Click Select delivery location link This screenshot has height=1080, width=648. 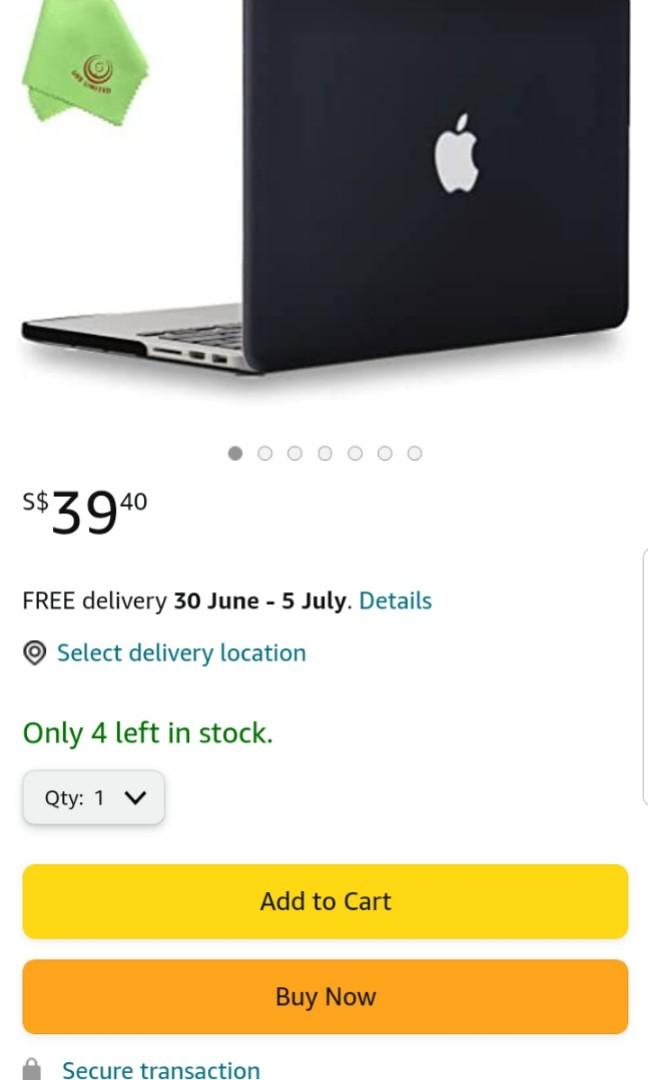181,653
